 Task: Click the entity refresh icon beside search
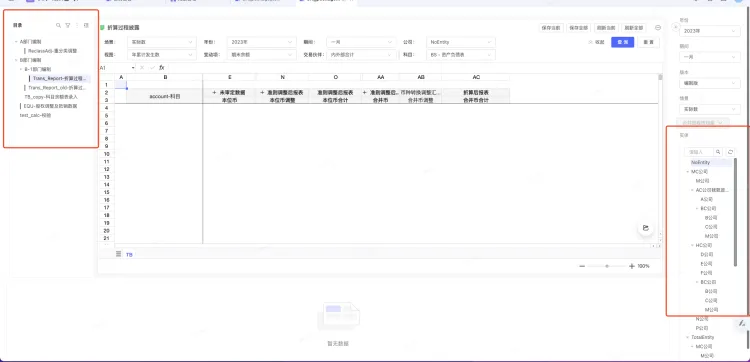(x=730, y=152)
